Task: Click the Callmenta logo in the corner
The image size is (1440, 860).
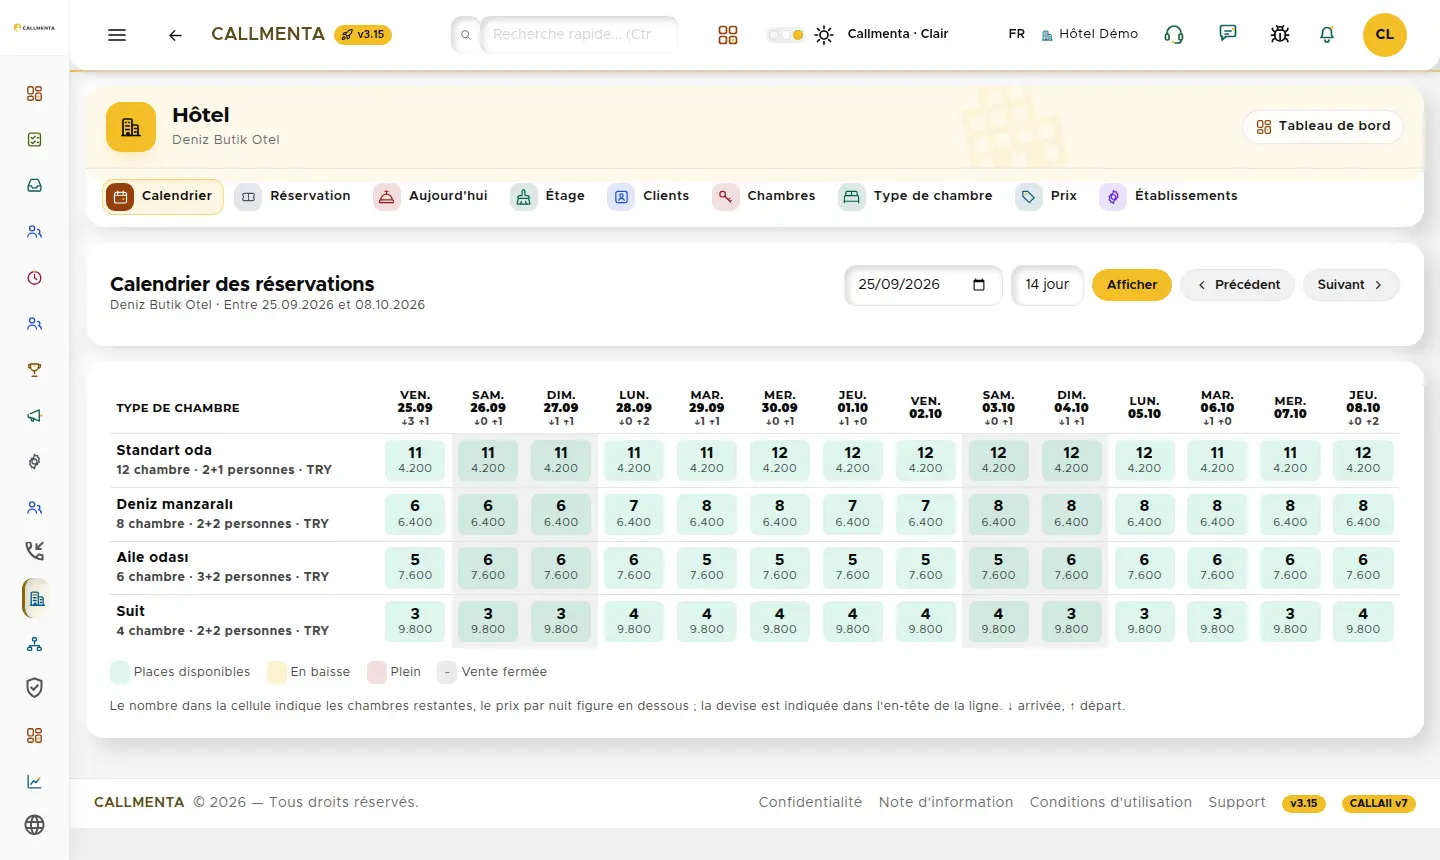Action: pyautogui.click(x=35, y=28)
